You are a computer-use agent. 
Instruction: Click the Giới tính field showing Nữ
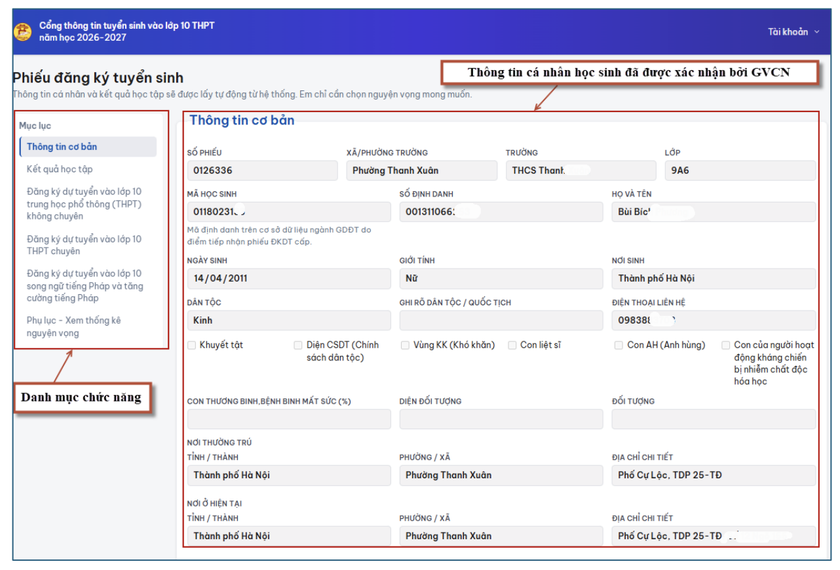click(500, 279)
